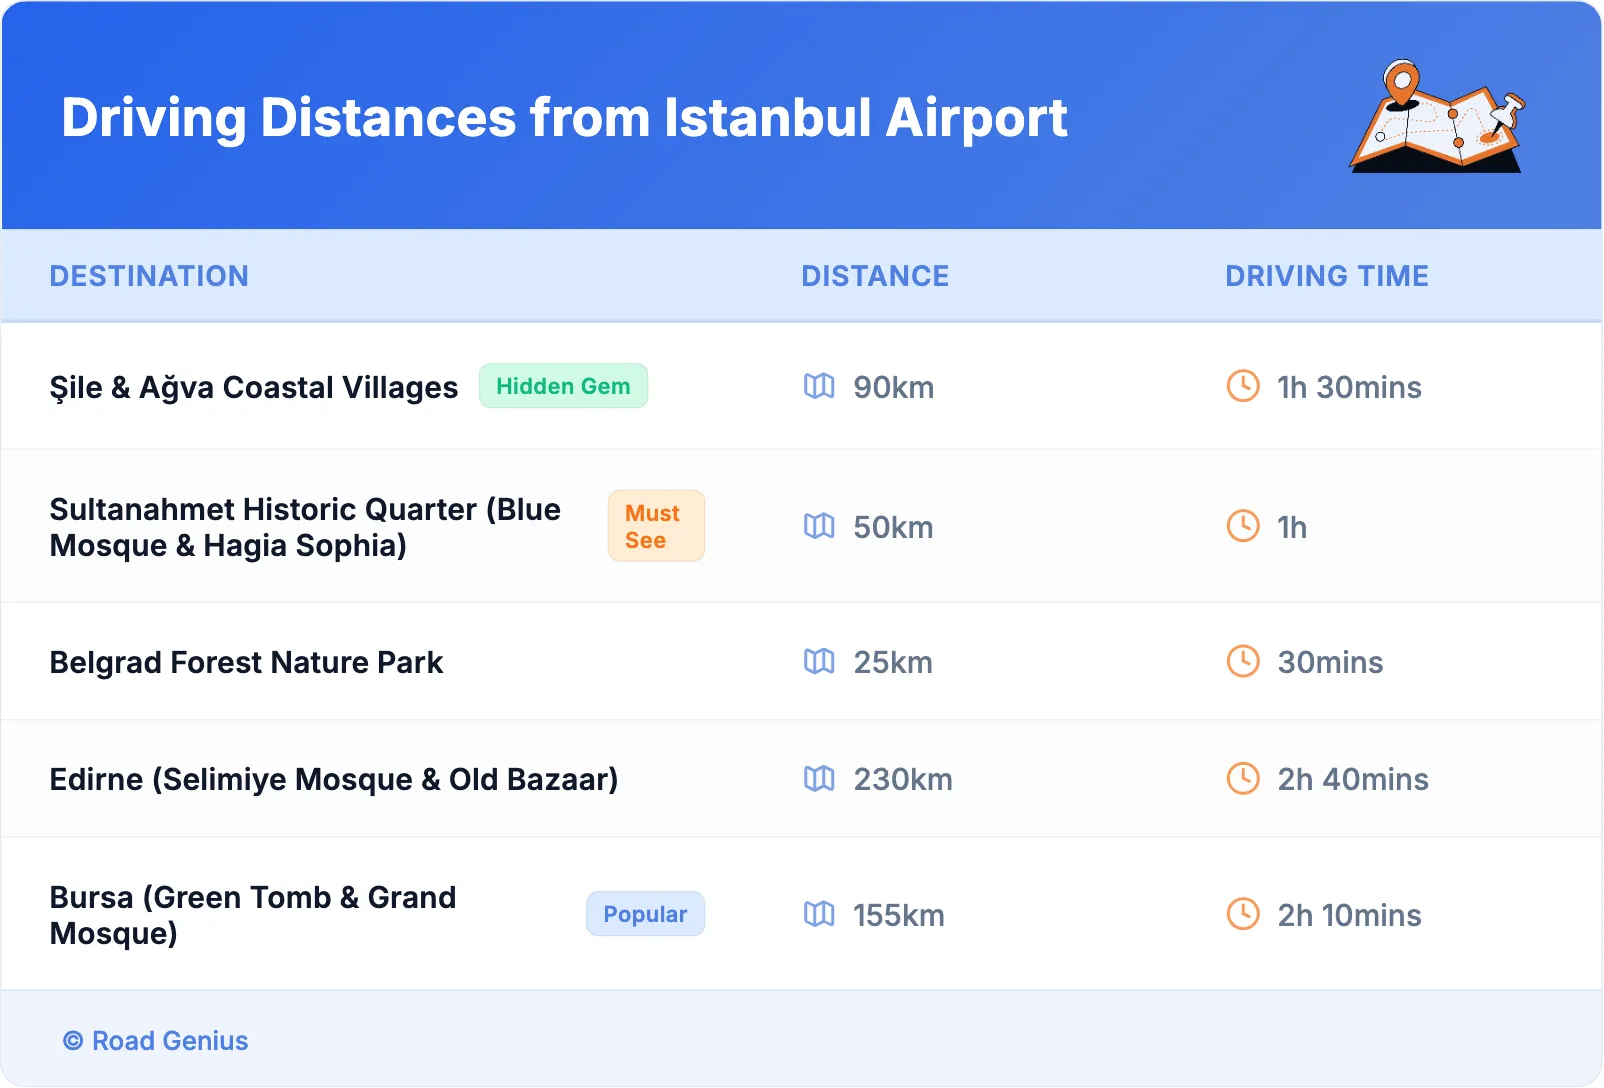Select Sultanahmet Historic Quarter destination
Screen dimensions: 1604x1088
[305, 527]
